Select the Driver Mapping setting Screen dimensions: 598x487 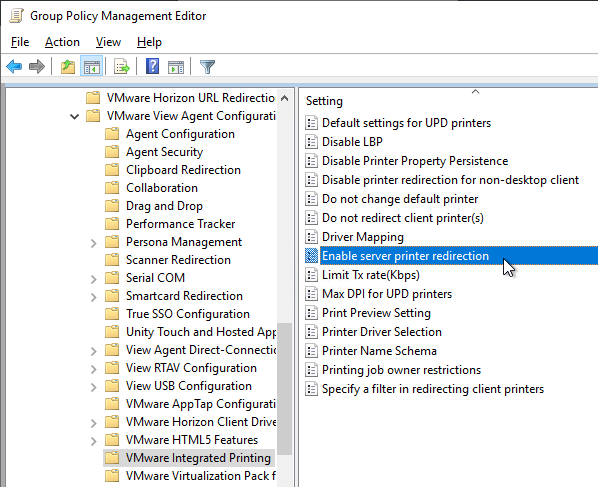point(363,237)
